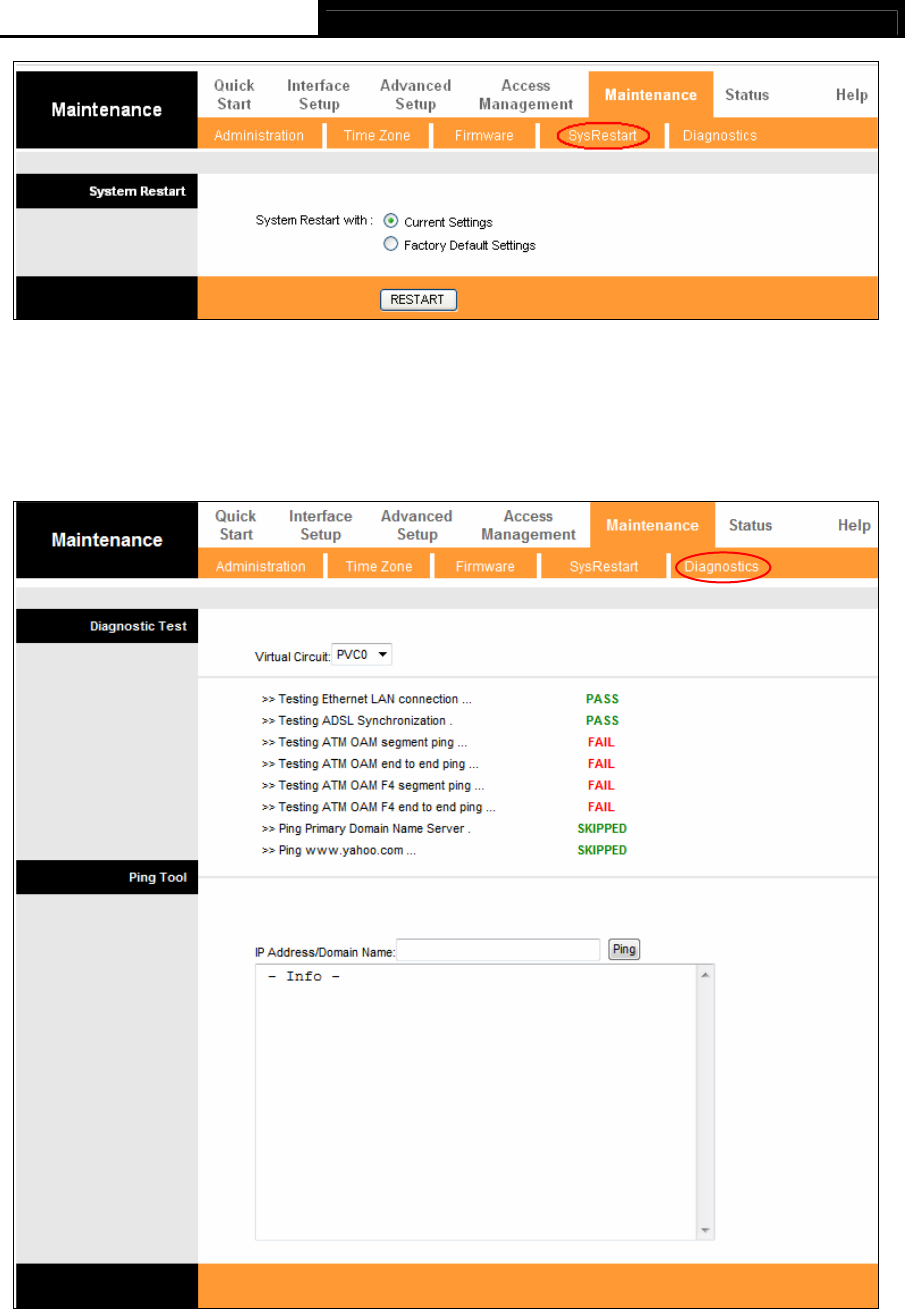Click 'Testing Ethernet LAN connection' row text

tap(366, 699)
